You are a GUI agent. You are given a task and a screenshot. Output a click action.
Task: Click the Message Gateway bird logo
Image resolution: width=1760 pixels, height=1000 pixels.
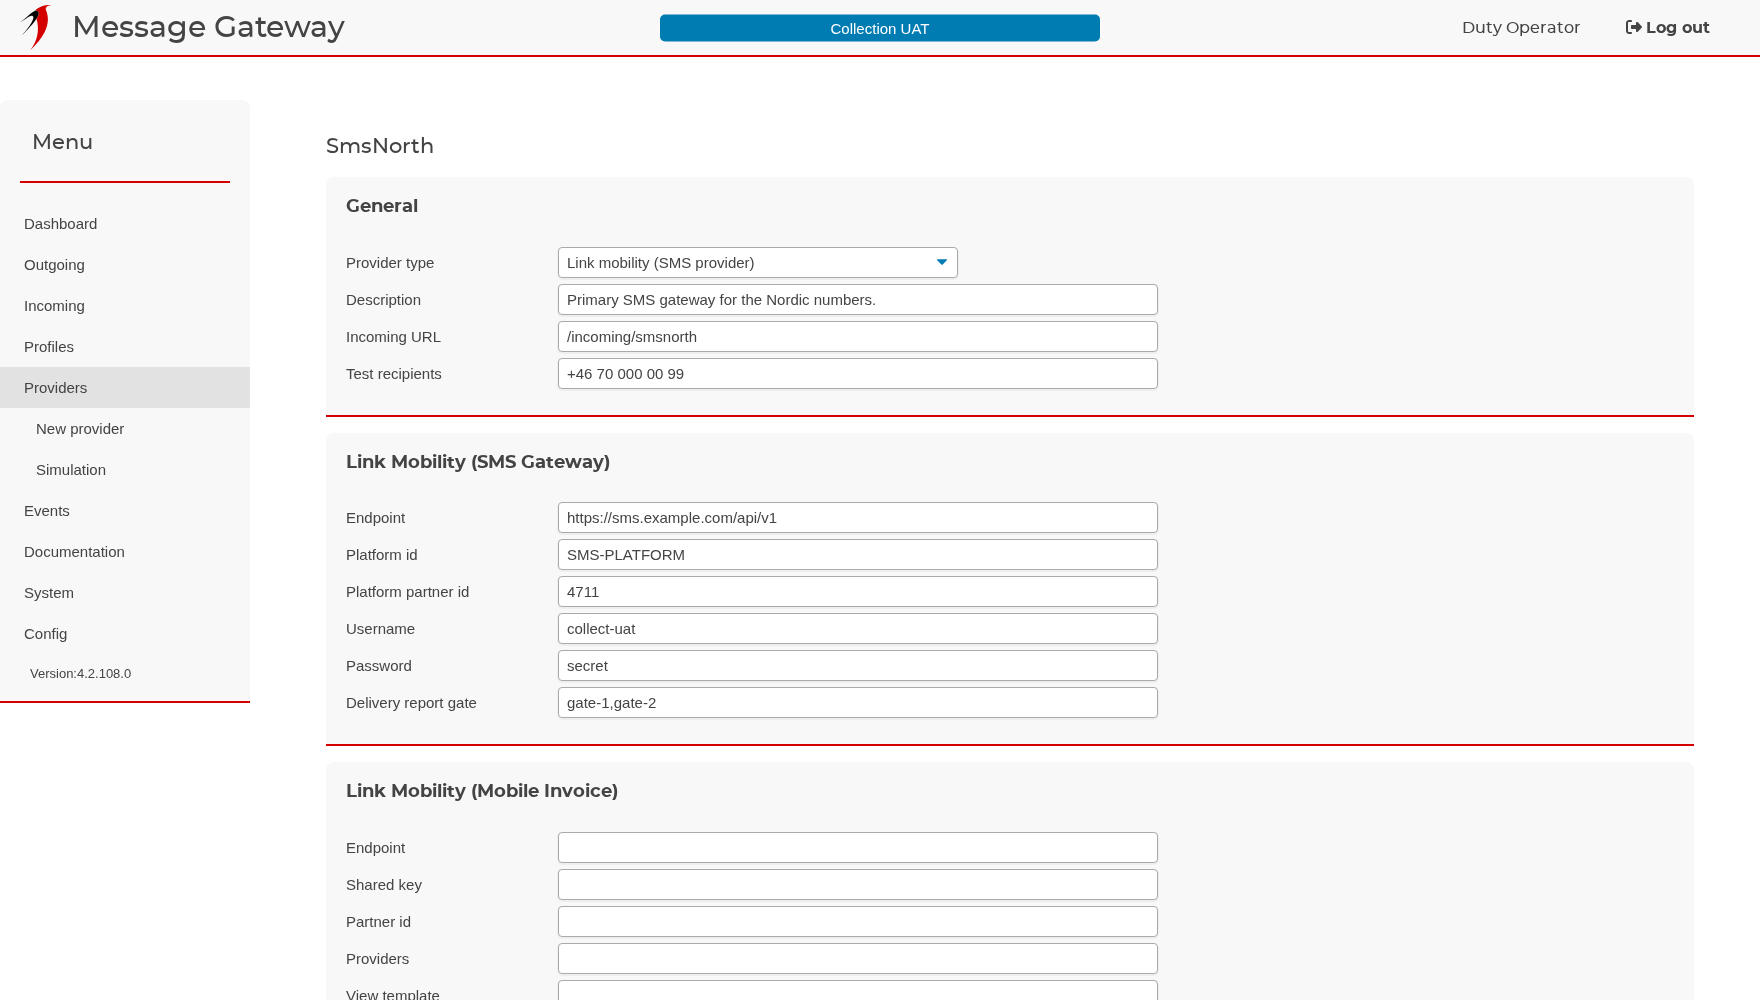[36, 27]
